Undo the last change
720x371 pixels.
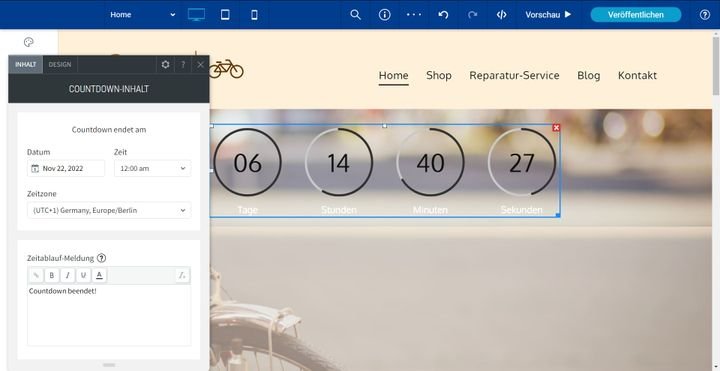pyautogui.click(x=443, y=15)
